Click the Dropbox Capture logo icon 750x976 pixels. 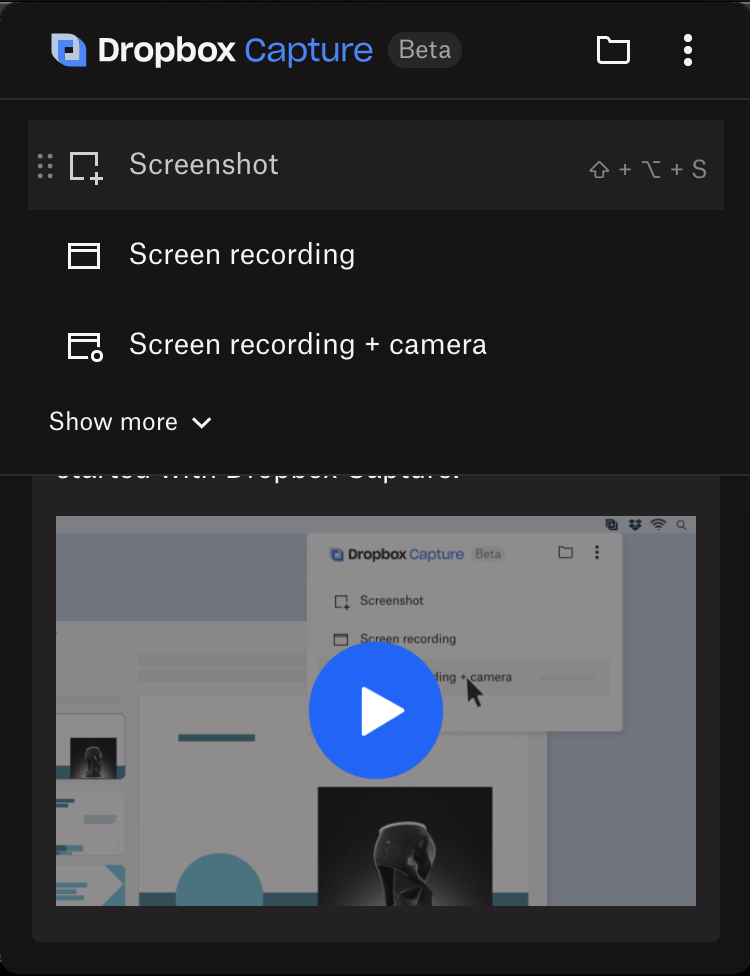click(68, 50)
